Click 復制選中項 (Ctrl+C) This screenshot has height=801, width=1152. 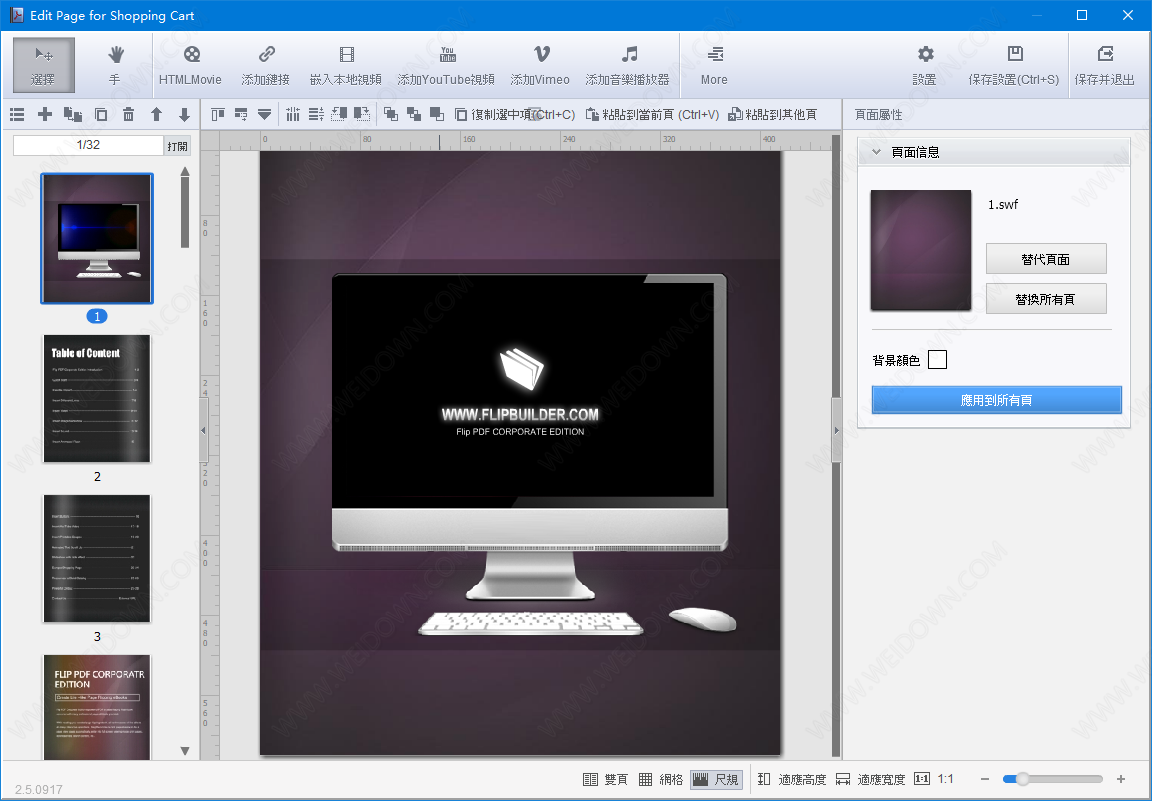pos(514,115)
